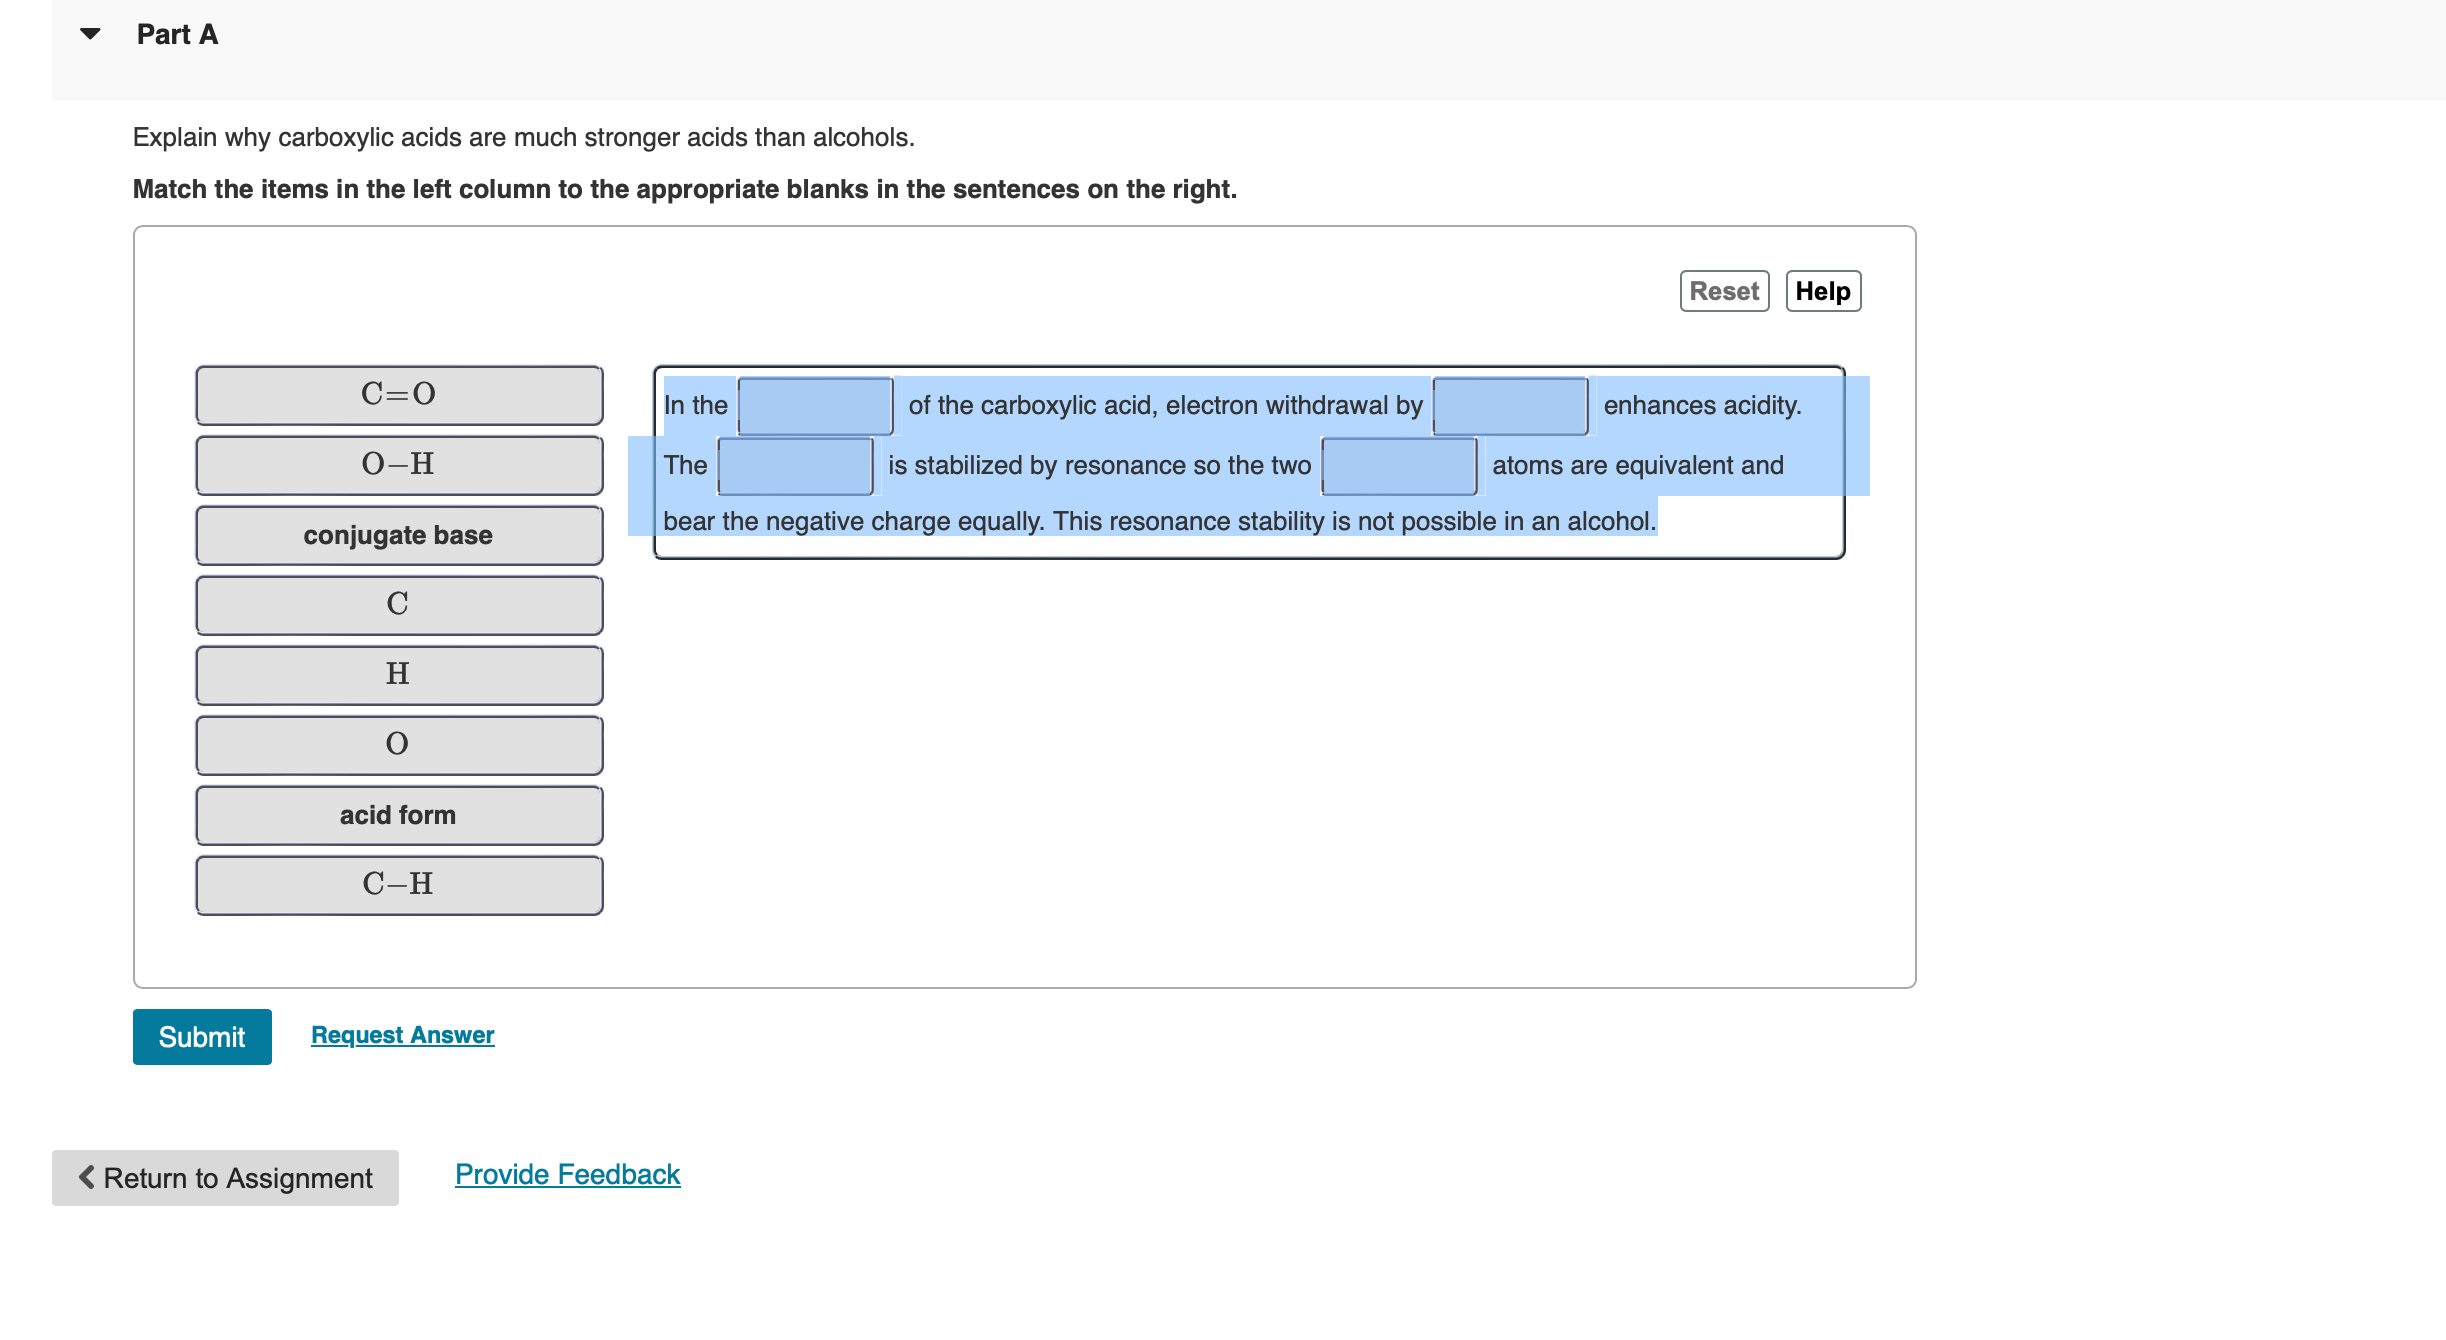Select the C–H answer tile
2446x1340 pixels.
click(399, 885)
